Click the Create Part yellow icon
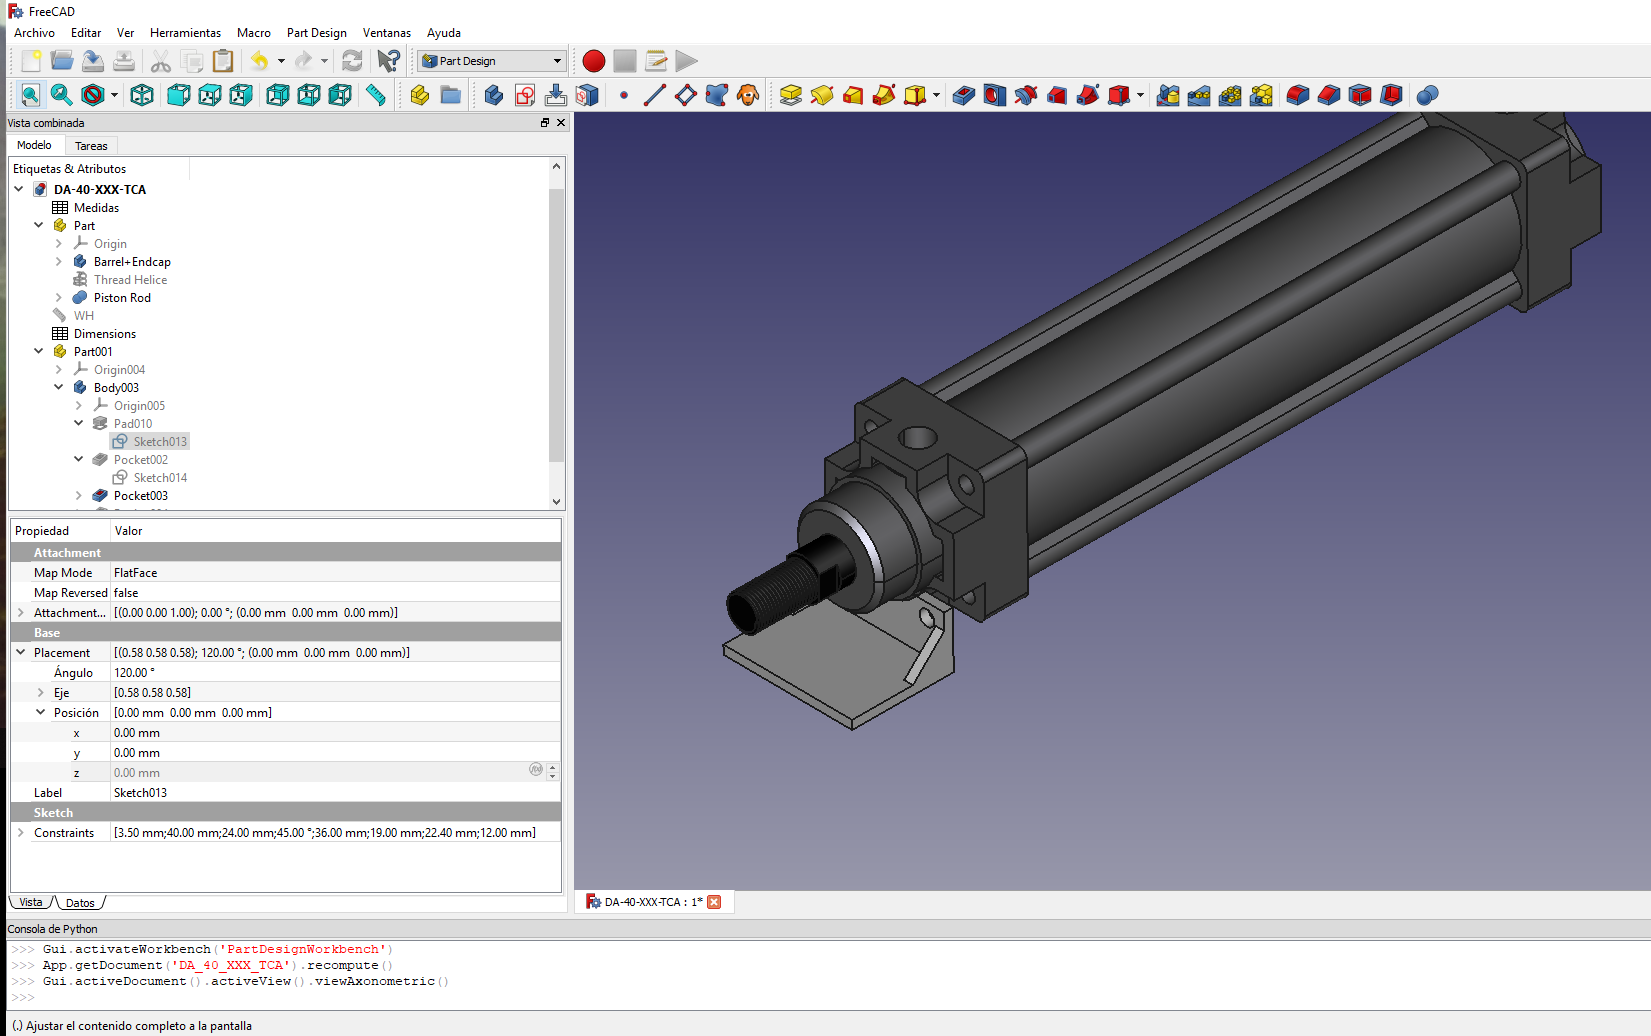Viewport: 1651px width, 1036px height. pos(420,95)
